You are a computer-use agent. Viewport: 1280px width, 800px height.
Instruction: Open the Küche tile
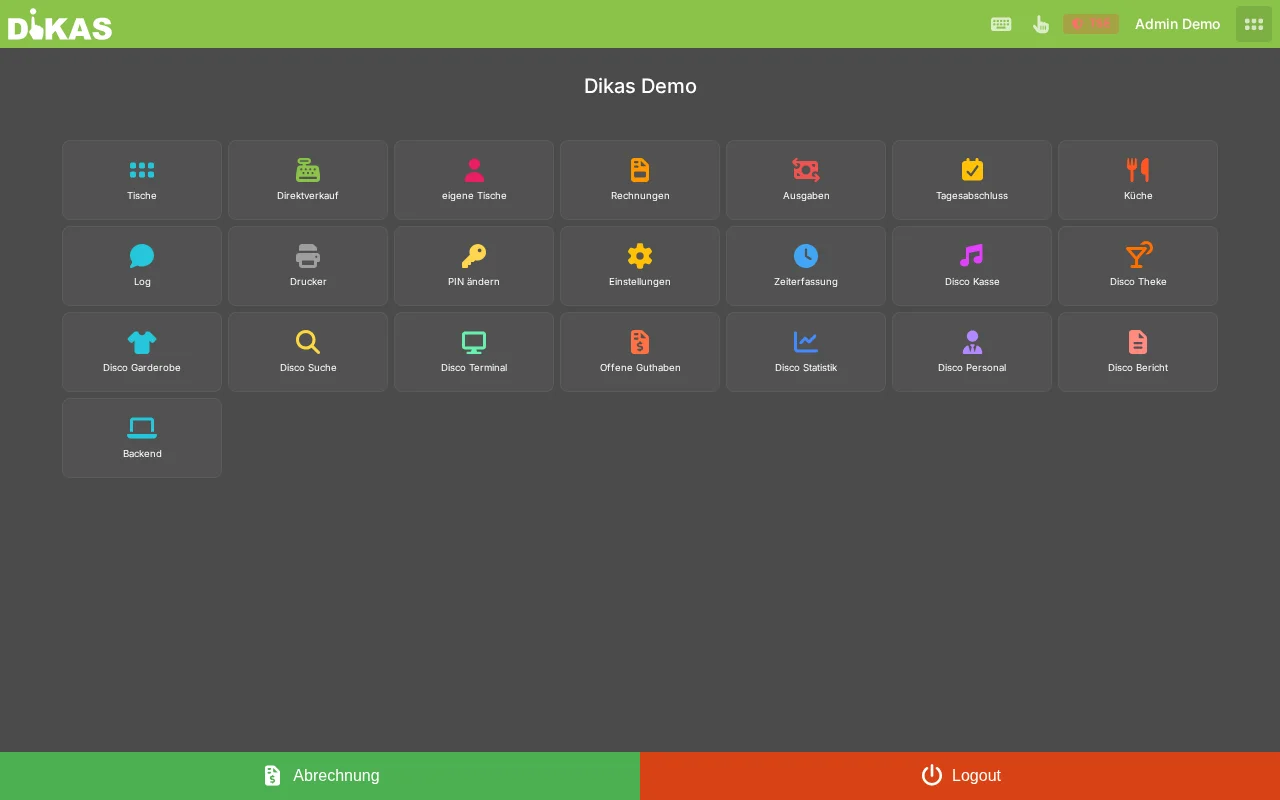pyautogui.click(x=1138, y=180)
